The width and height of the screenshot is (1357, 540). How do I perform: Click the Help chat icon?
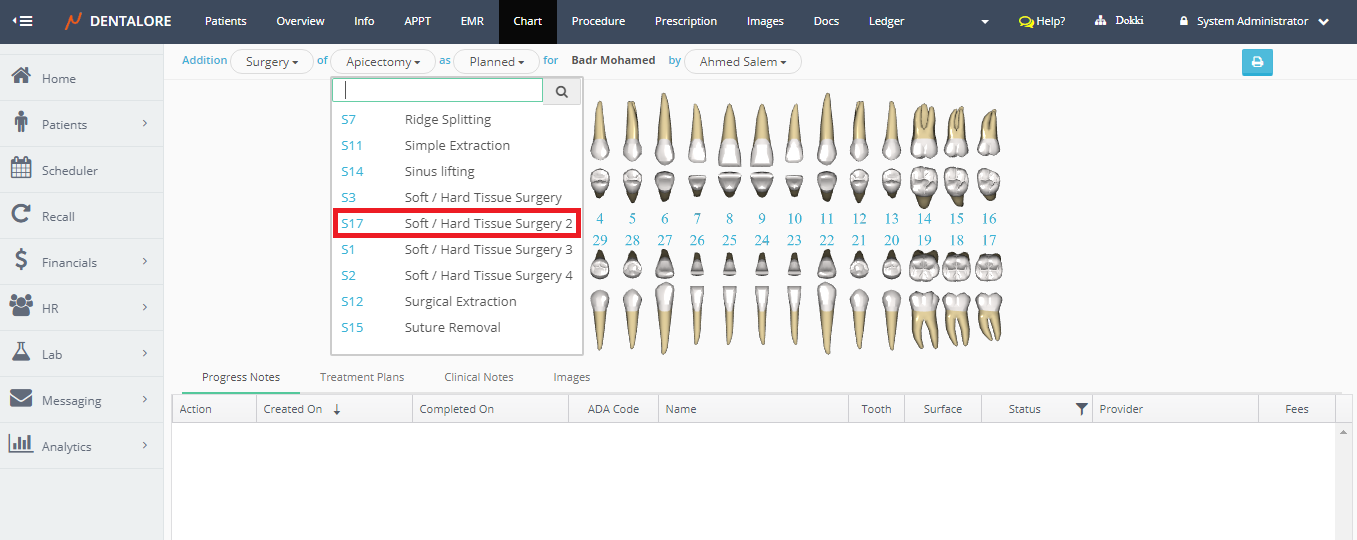[1026, 21]
